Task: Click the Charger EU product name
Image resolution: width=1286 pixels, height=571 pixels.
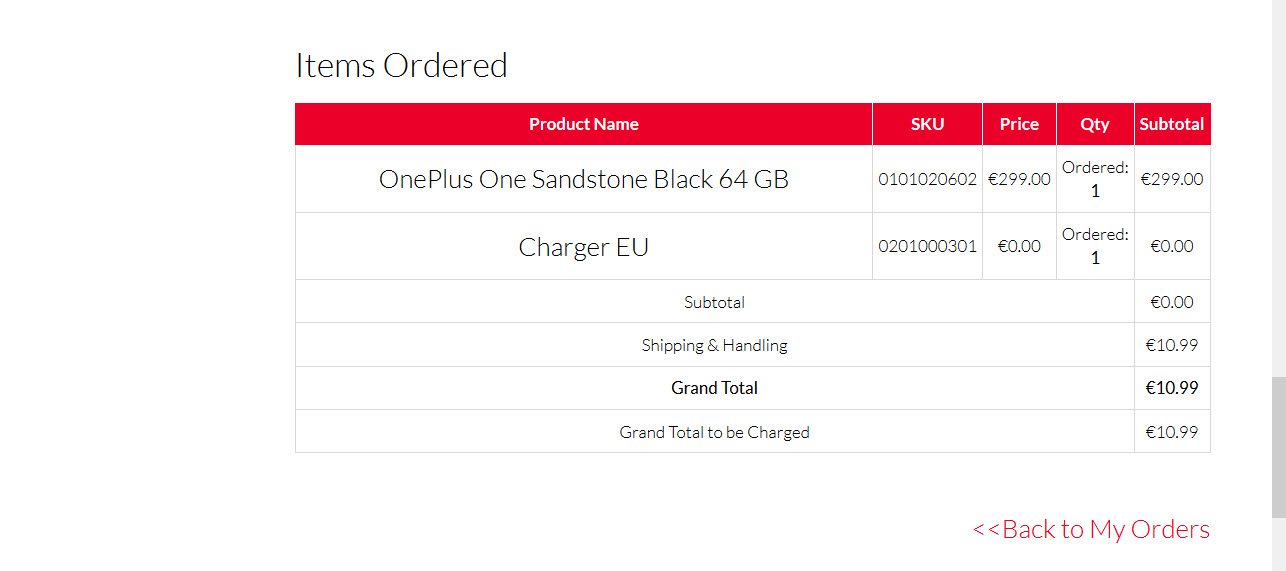Action: (583, 247)
